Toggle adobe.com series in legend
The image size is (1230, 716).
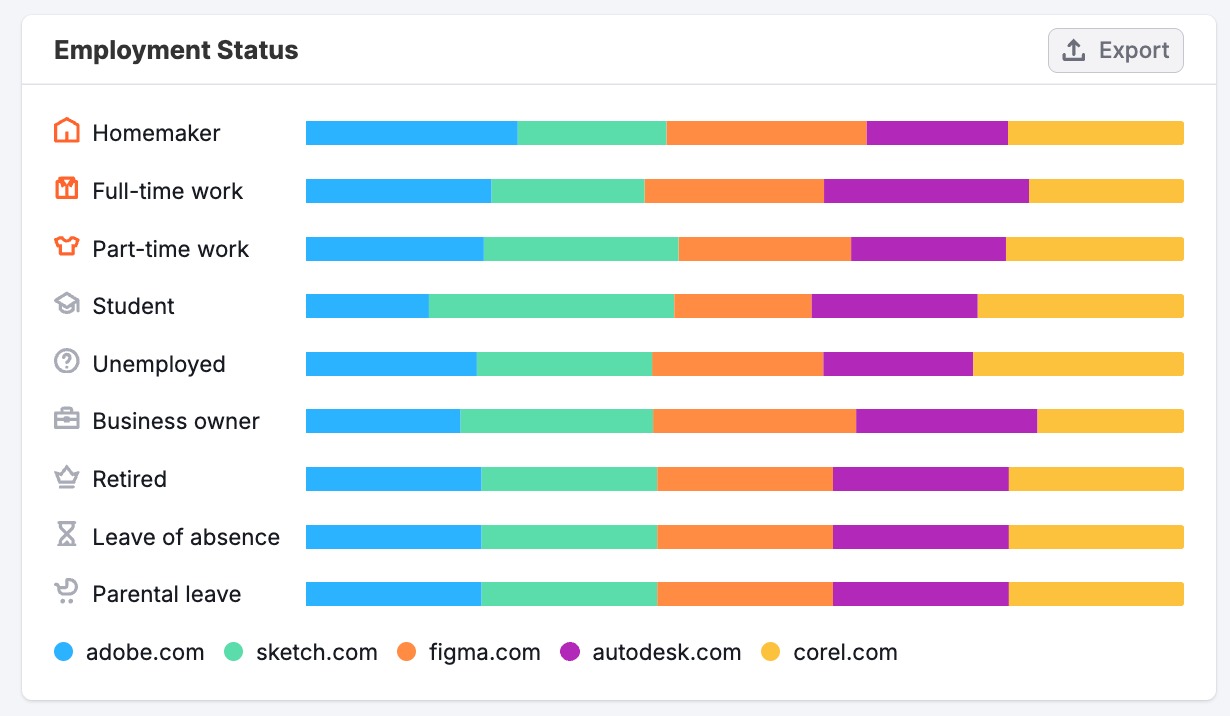(130, 653)
